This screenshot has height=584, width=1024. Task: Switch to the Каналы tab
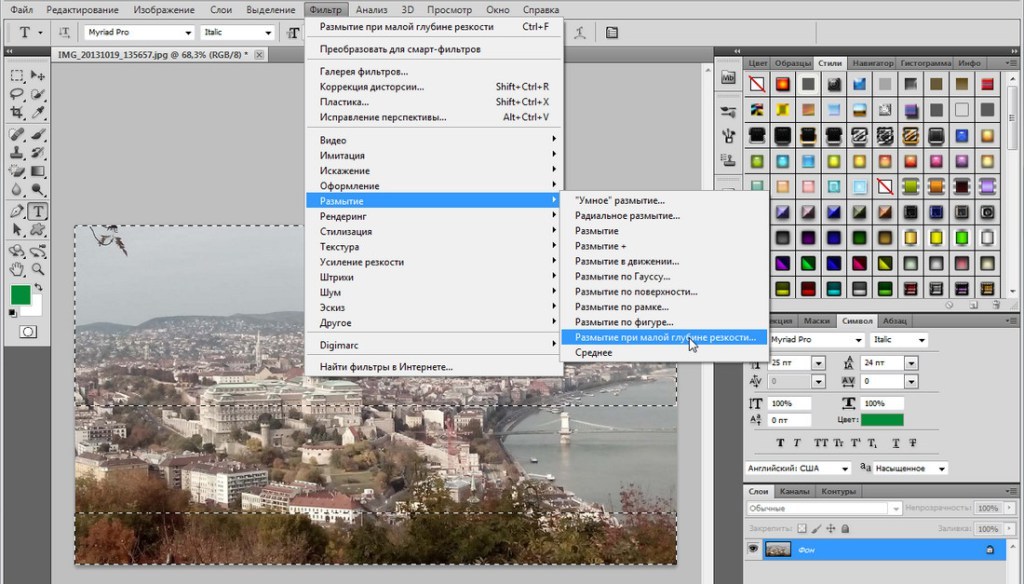pyautogui.click(x=794, y=491)
